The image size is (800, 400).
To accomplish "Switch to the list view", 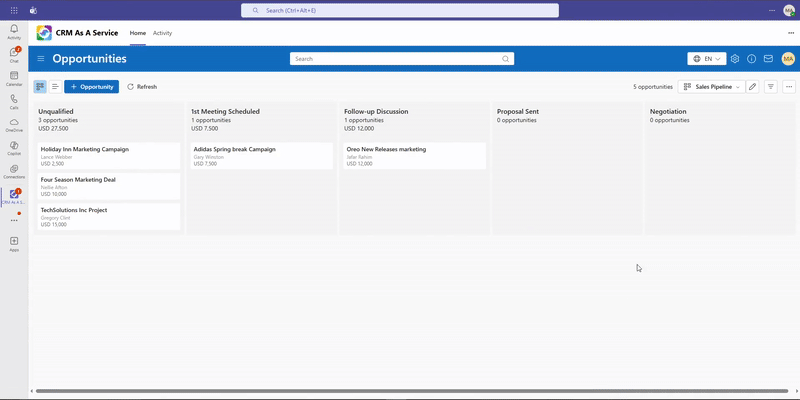I will point(55,87).
